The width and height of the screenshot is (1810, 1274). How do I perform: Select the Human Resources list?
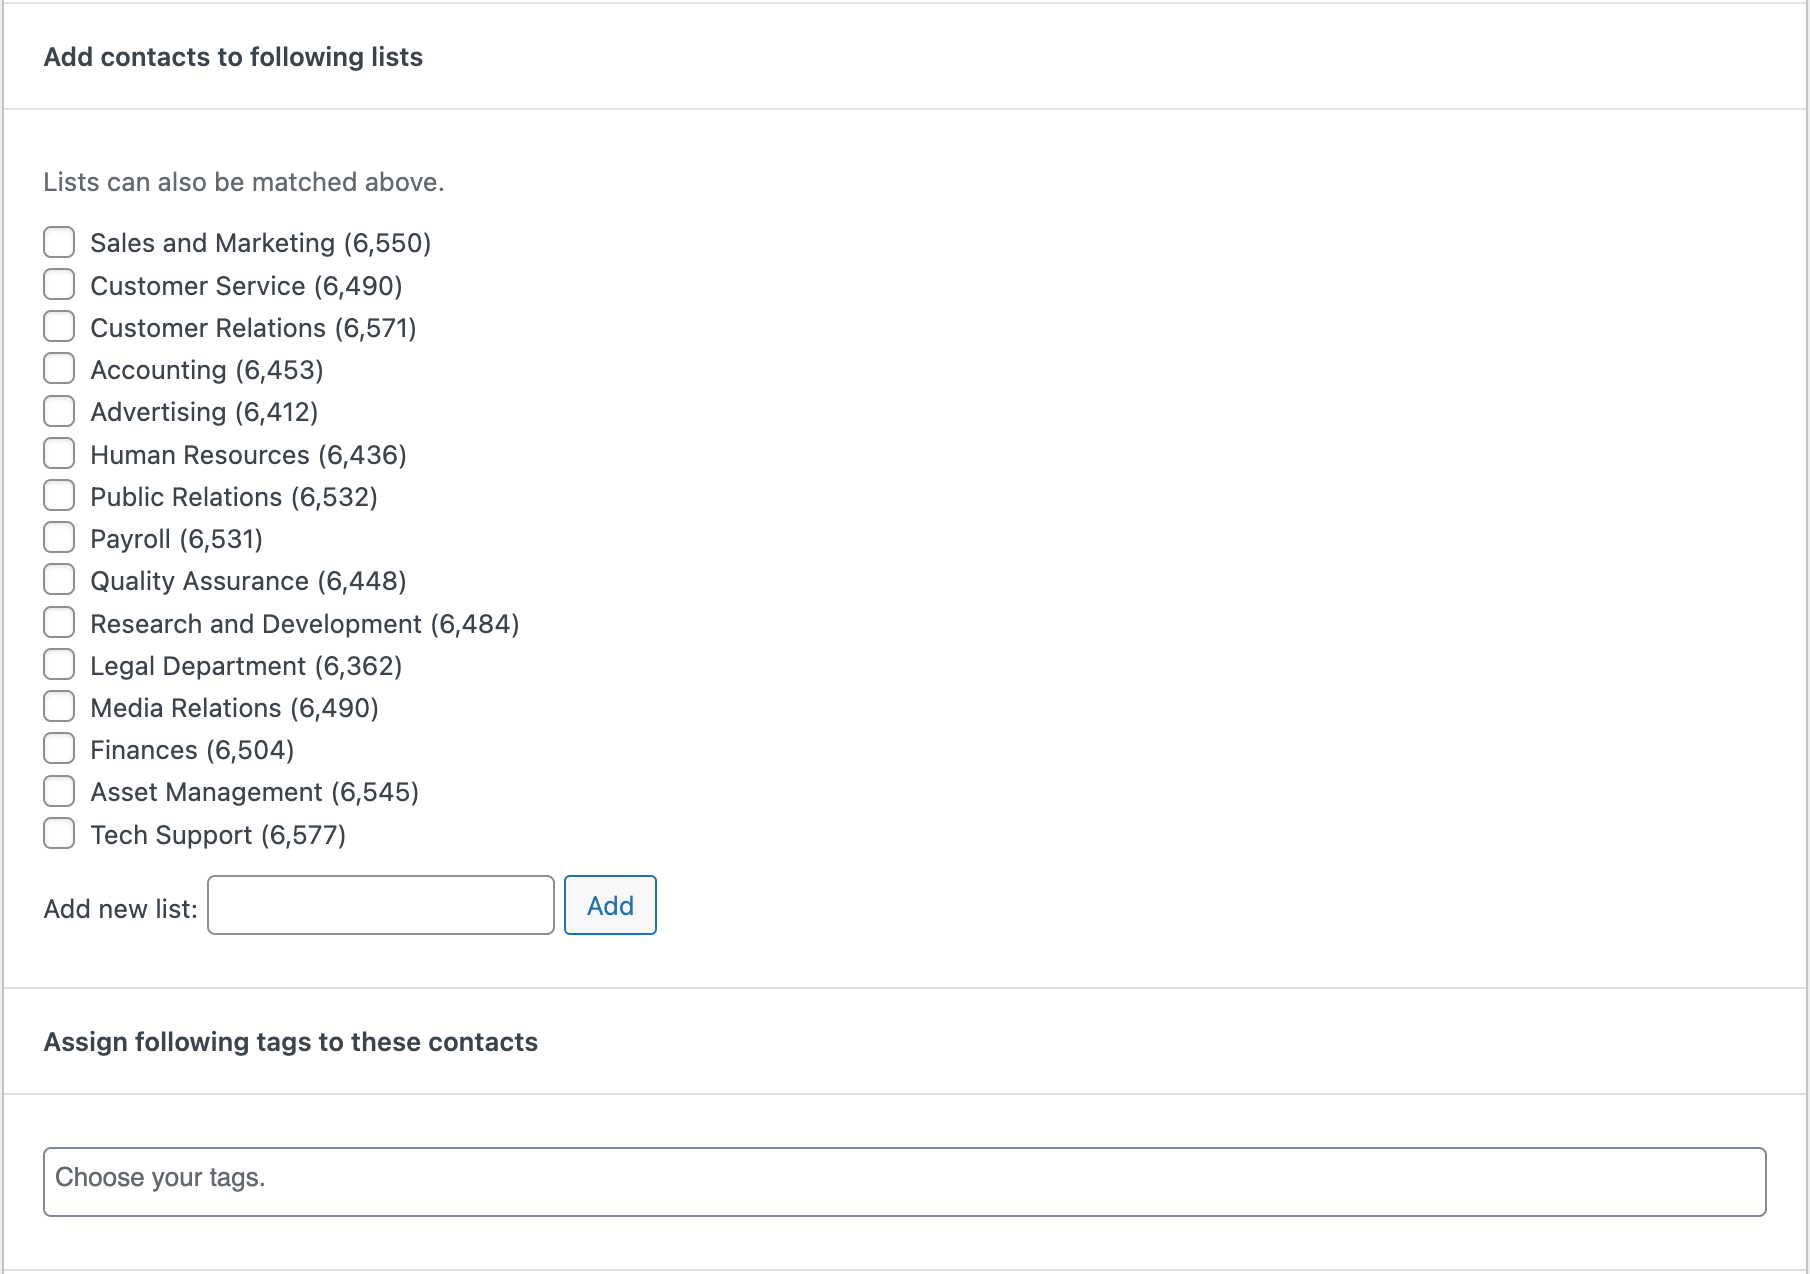tap(59, 453)
